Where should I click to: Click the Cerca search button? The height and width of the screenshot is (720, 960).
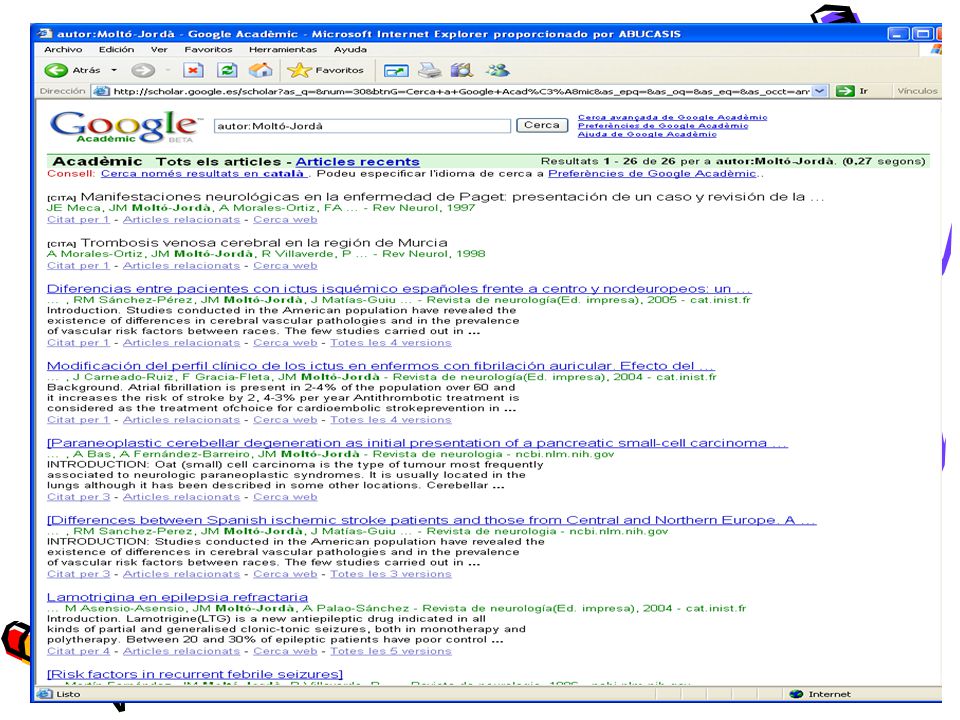542,125
